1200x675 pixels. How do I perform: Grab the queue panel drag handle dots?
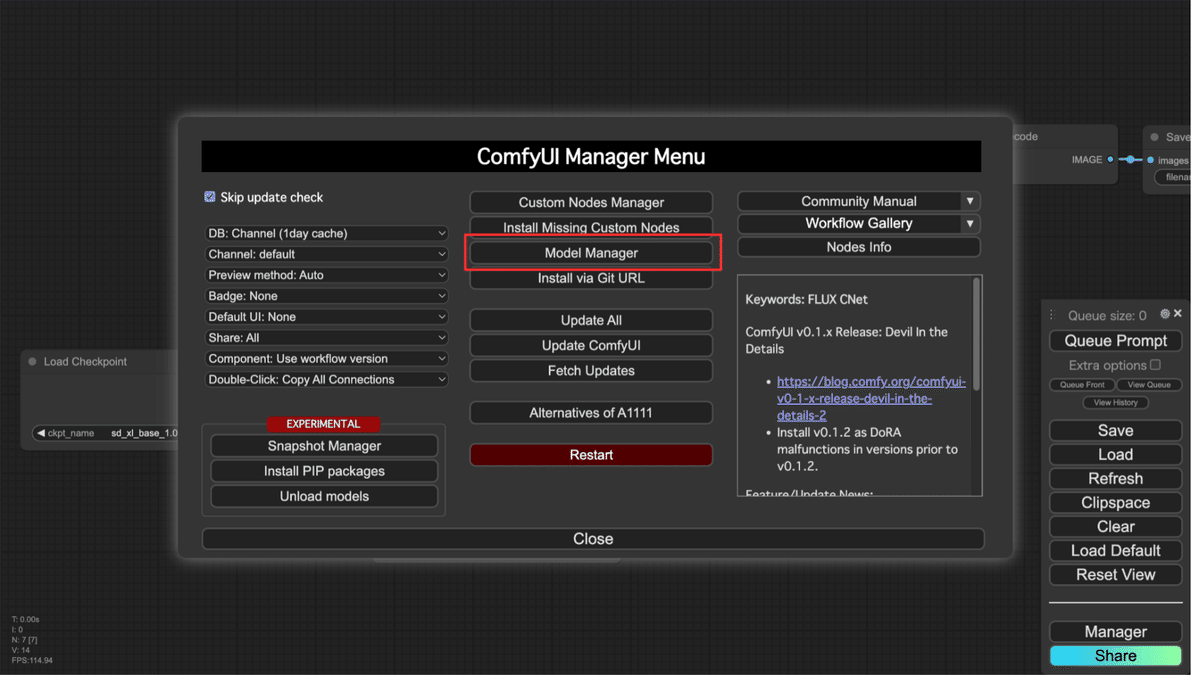coord(1052,315)
